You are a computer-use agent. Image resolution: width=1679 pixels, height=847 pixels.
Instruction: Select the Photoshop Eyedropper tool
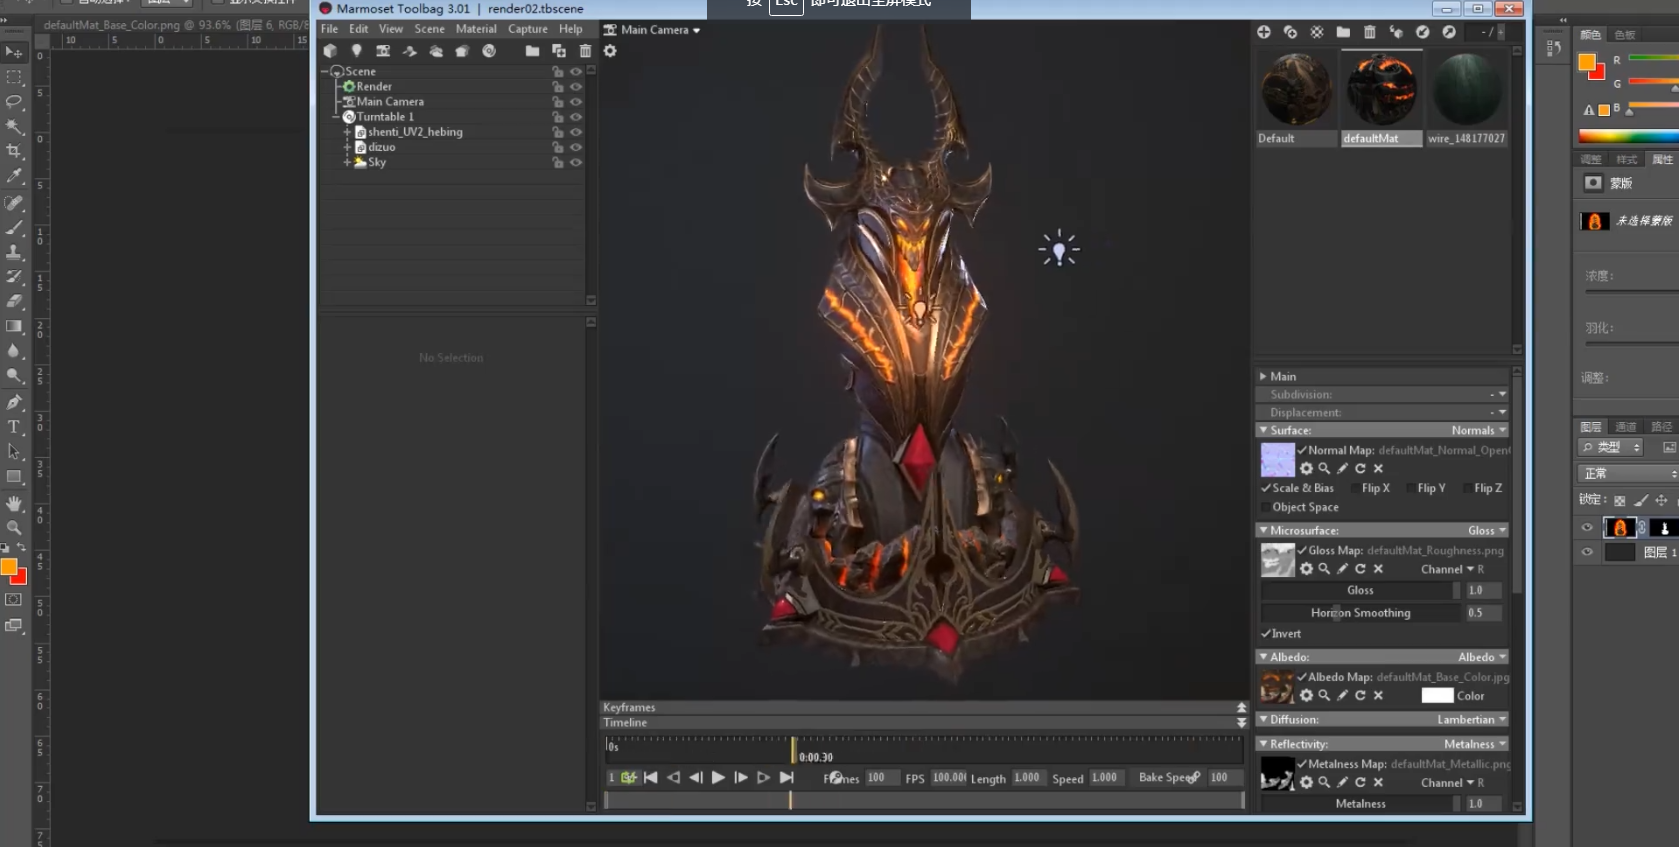point(14,176)
